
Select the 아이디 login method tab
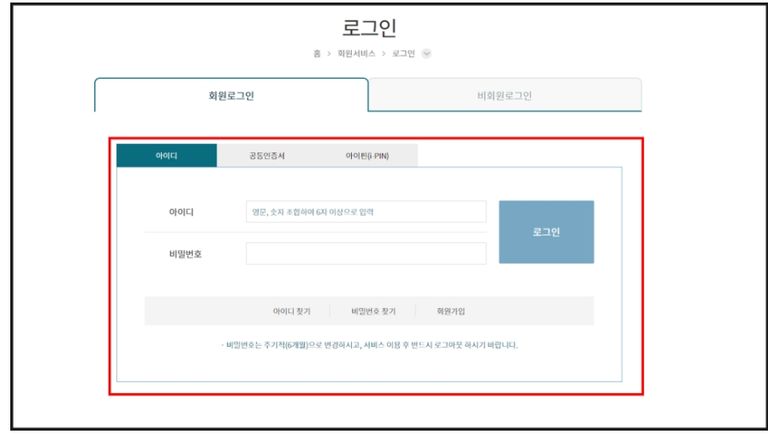coord(166,156)
